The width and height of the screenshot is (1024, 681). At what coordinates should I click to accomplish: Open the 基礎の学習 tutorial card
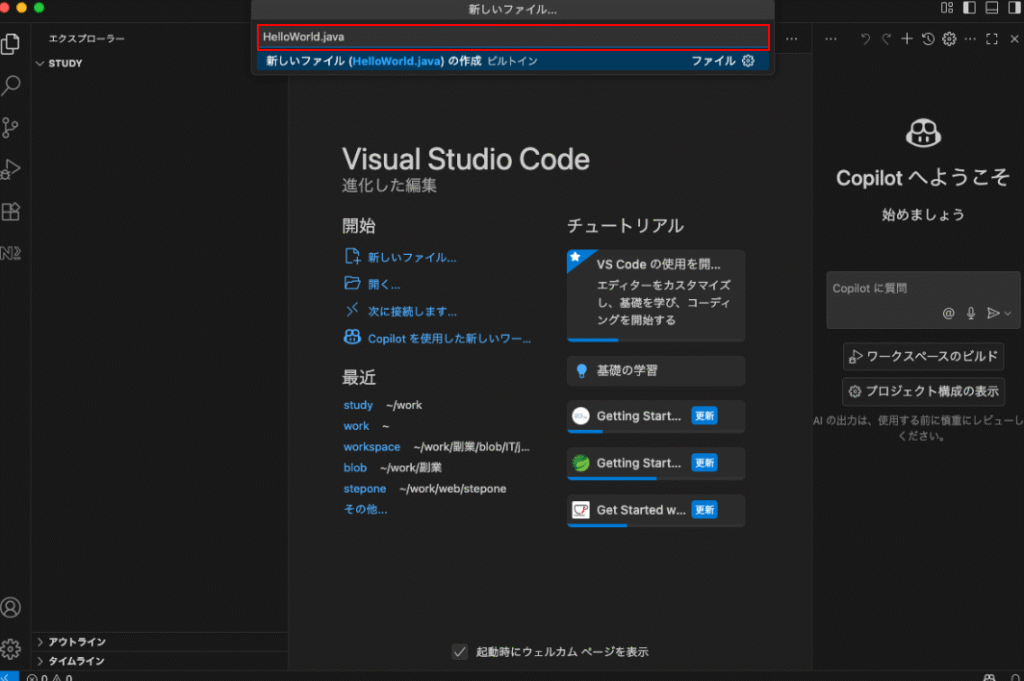coord(656,371)
